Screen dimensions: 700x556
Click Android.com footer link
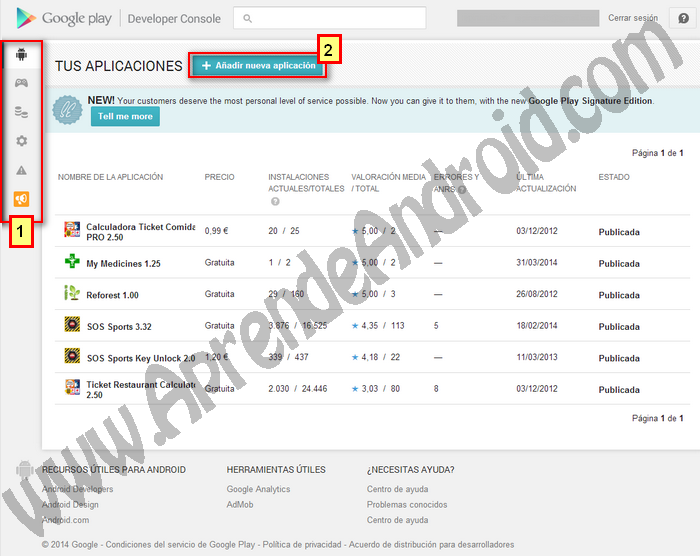tap(65, 520)
